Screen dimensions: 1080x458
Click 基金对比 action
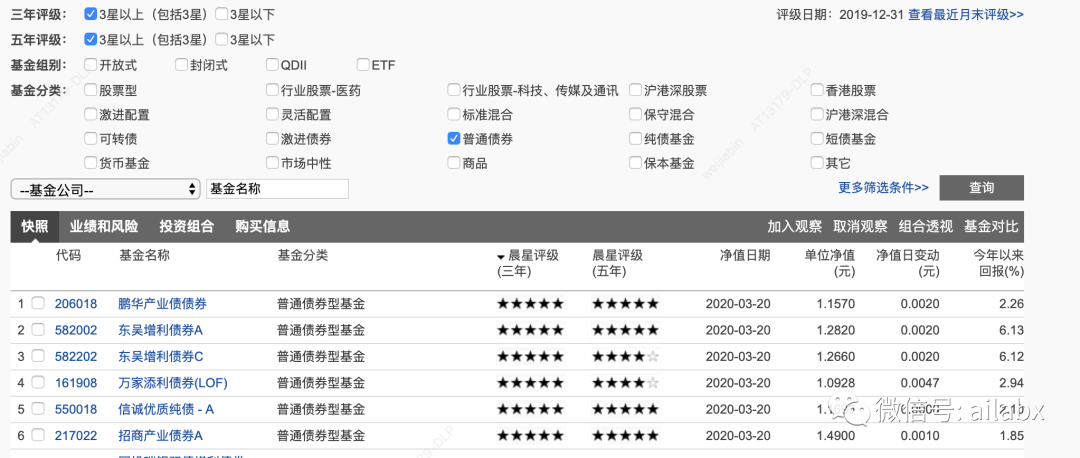(x=990, y=227)
